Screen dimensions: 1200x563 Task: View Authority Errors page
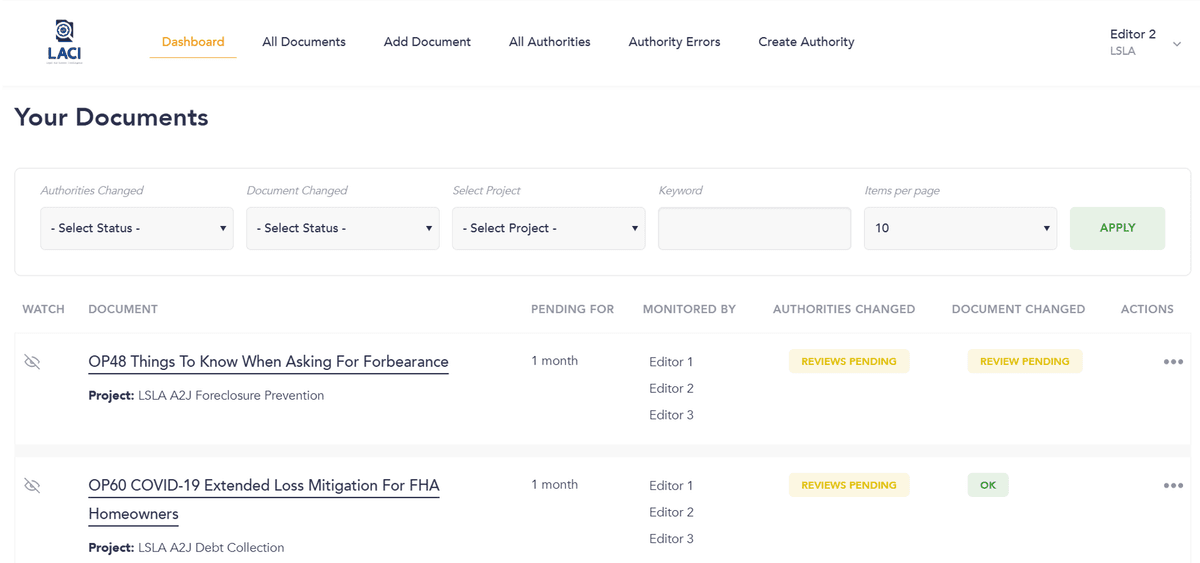(674, 42)
